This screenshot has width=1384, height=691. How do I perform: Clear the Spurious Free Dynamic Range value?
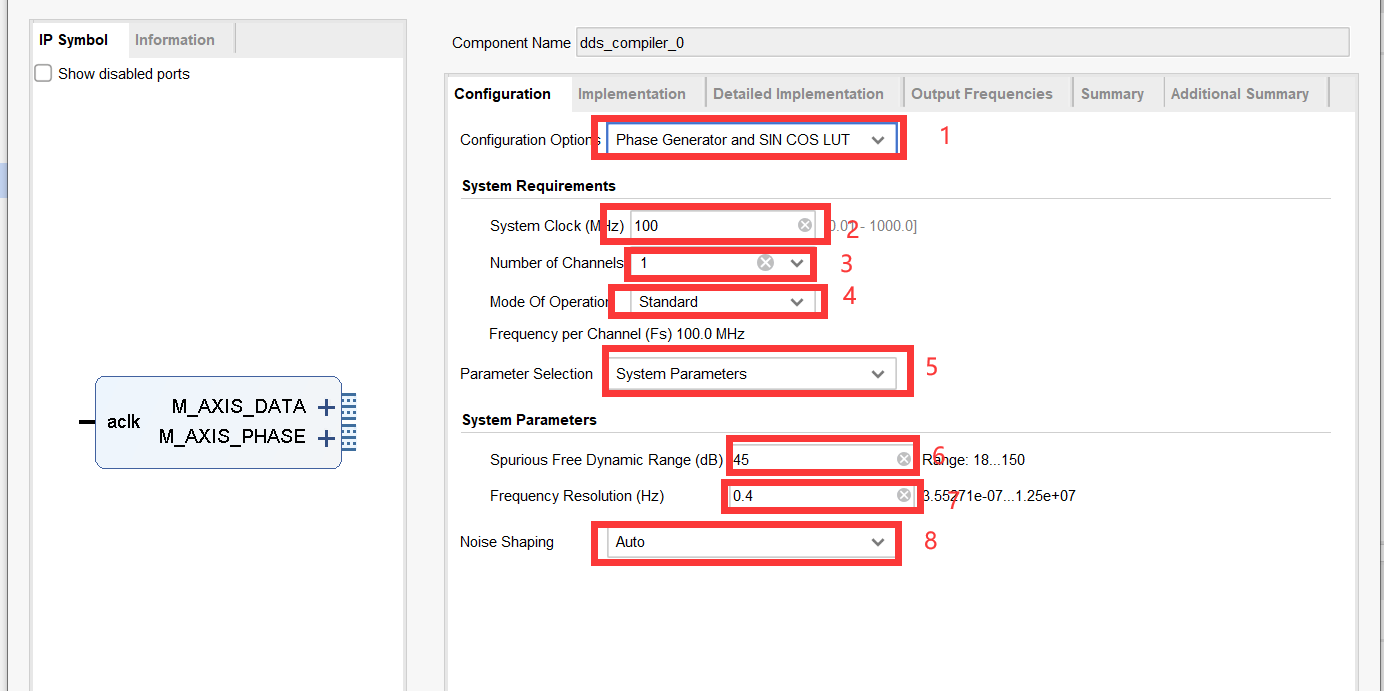point(904,459)
